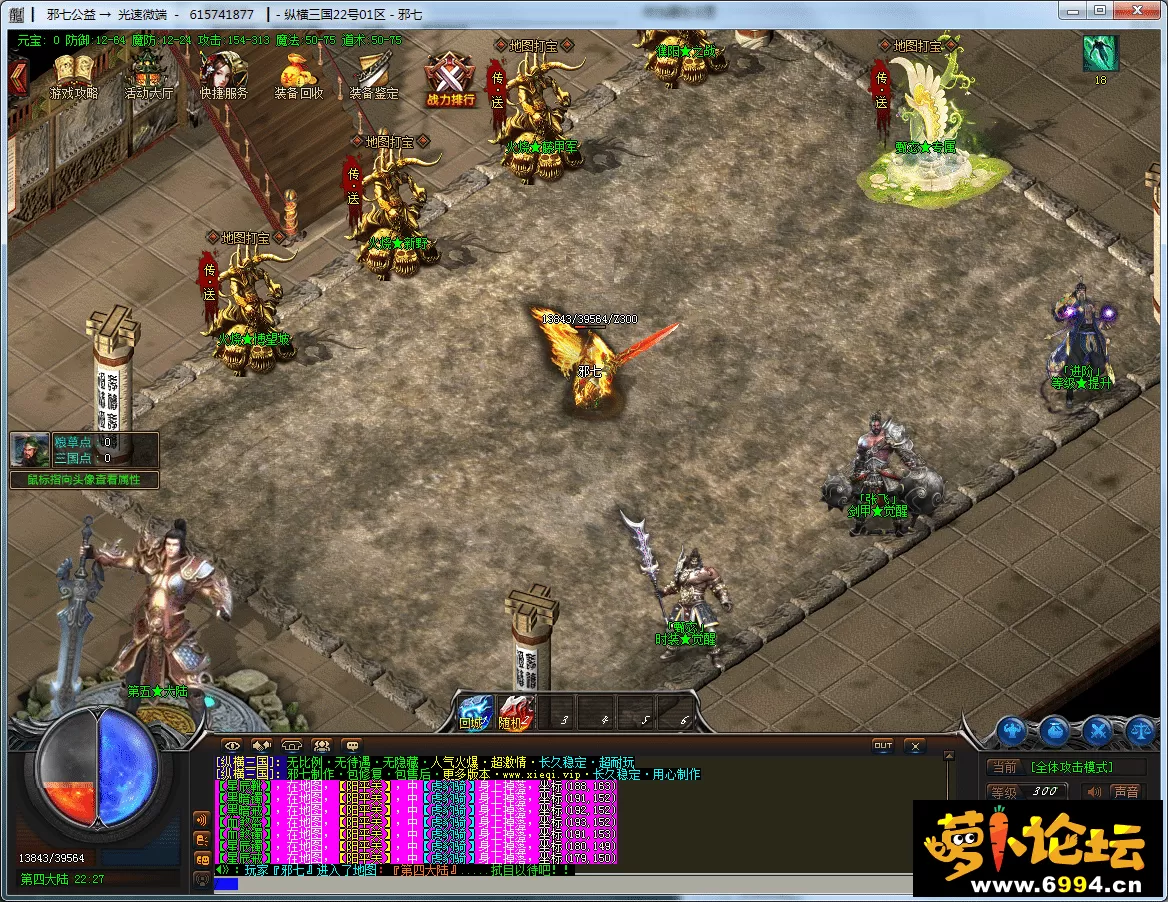Screen dimensions: 1168x902
Task: Talk to the 火烧★新野 teleport NPC
Action: click(396, 216)
